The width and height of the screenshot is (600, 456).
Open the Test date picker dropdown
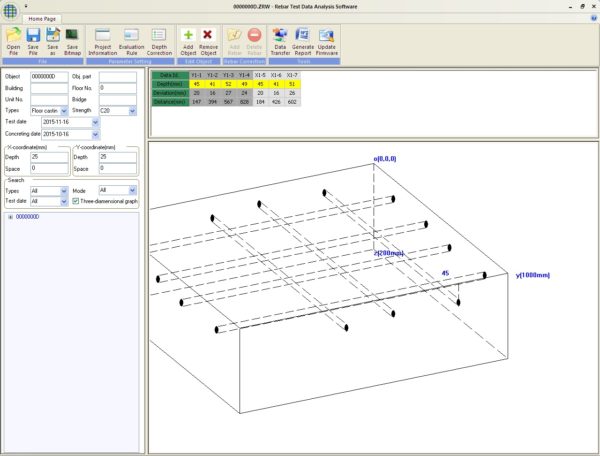tap(95, 122)
